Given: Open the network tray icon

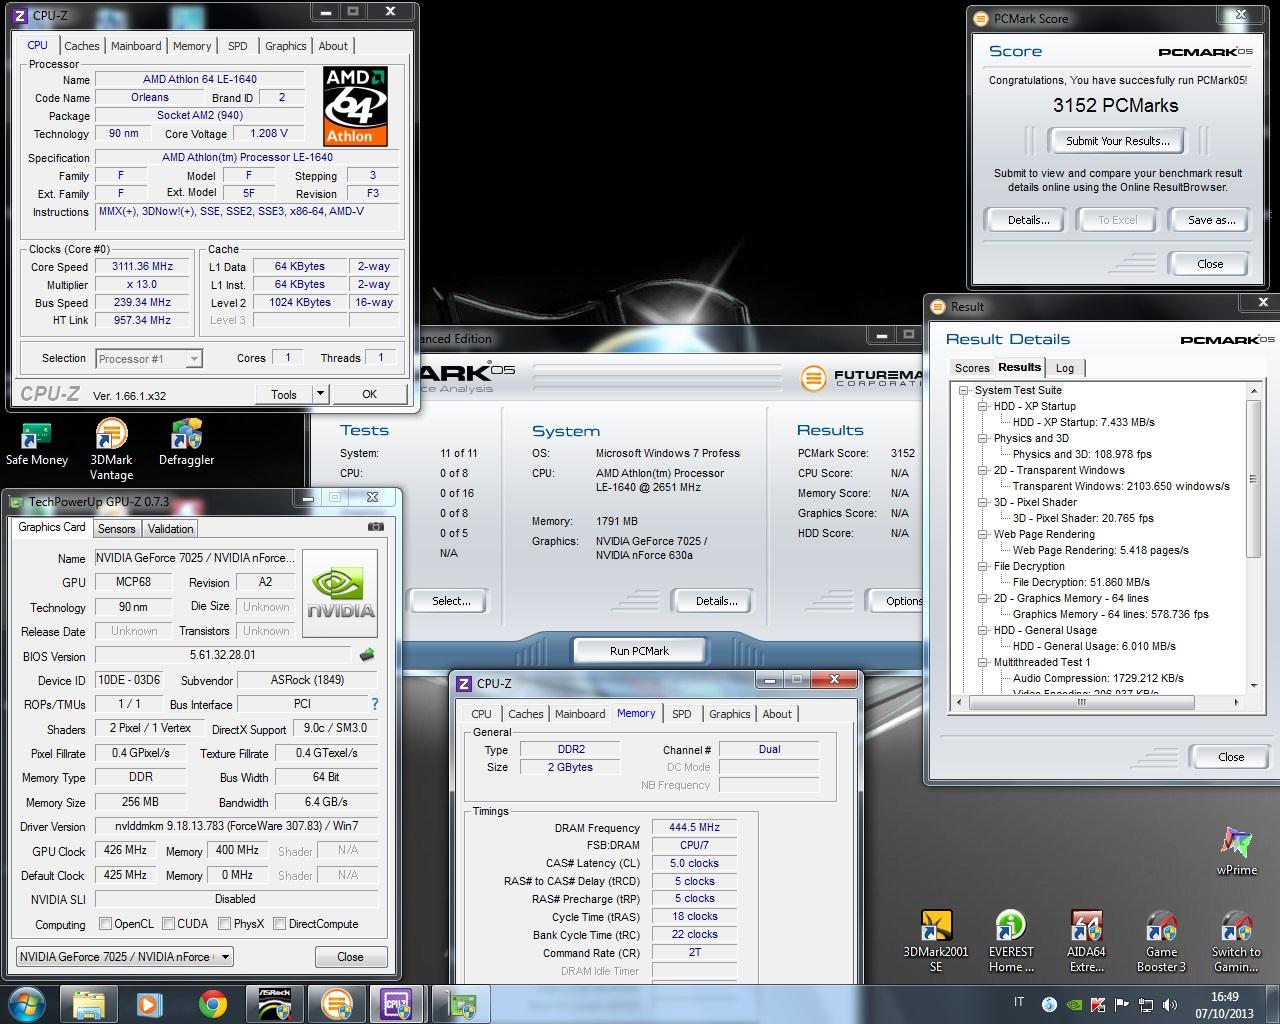Looking at the screenshot, I should [x=1145, y=1005].
